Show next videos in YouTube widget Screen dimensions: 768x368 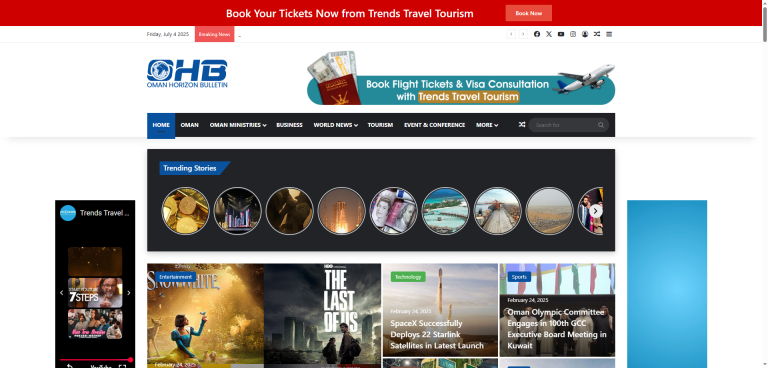pyautogui.click(x=129, y=293)
